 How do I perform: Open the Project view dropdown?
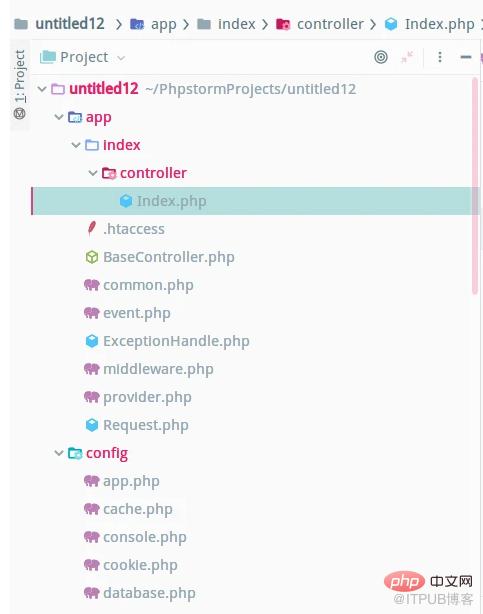[83, 58]
